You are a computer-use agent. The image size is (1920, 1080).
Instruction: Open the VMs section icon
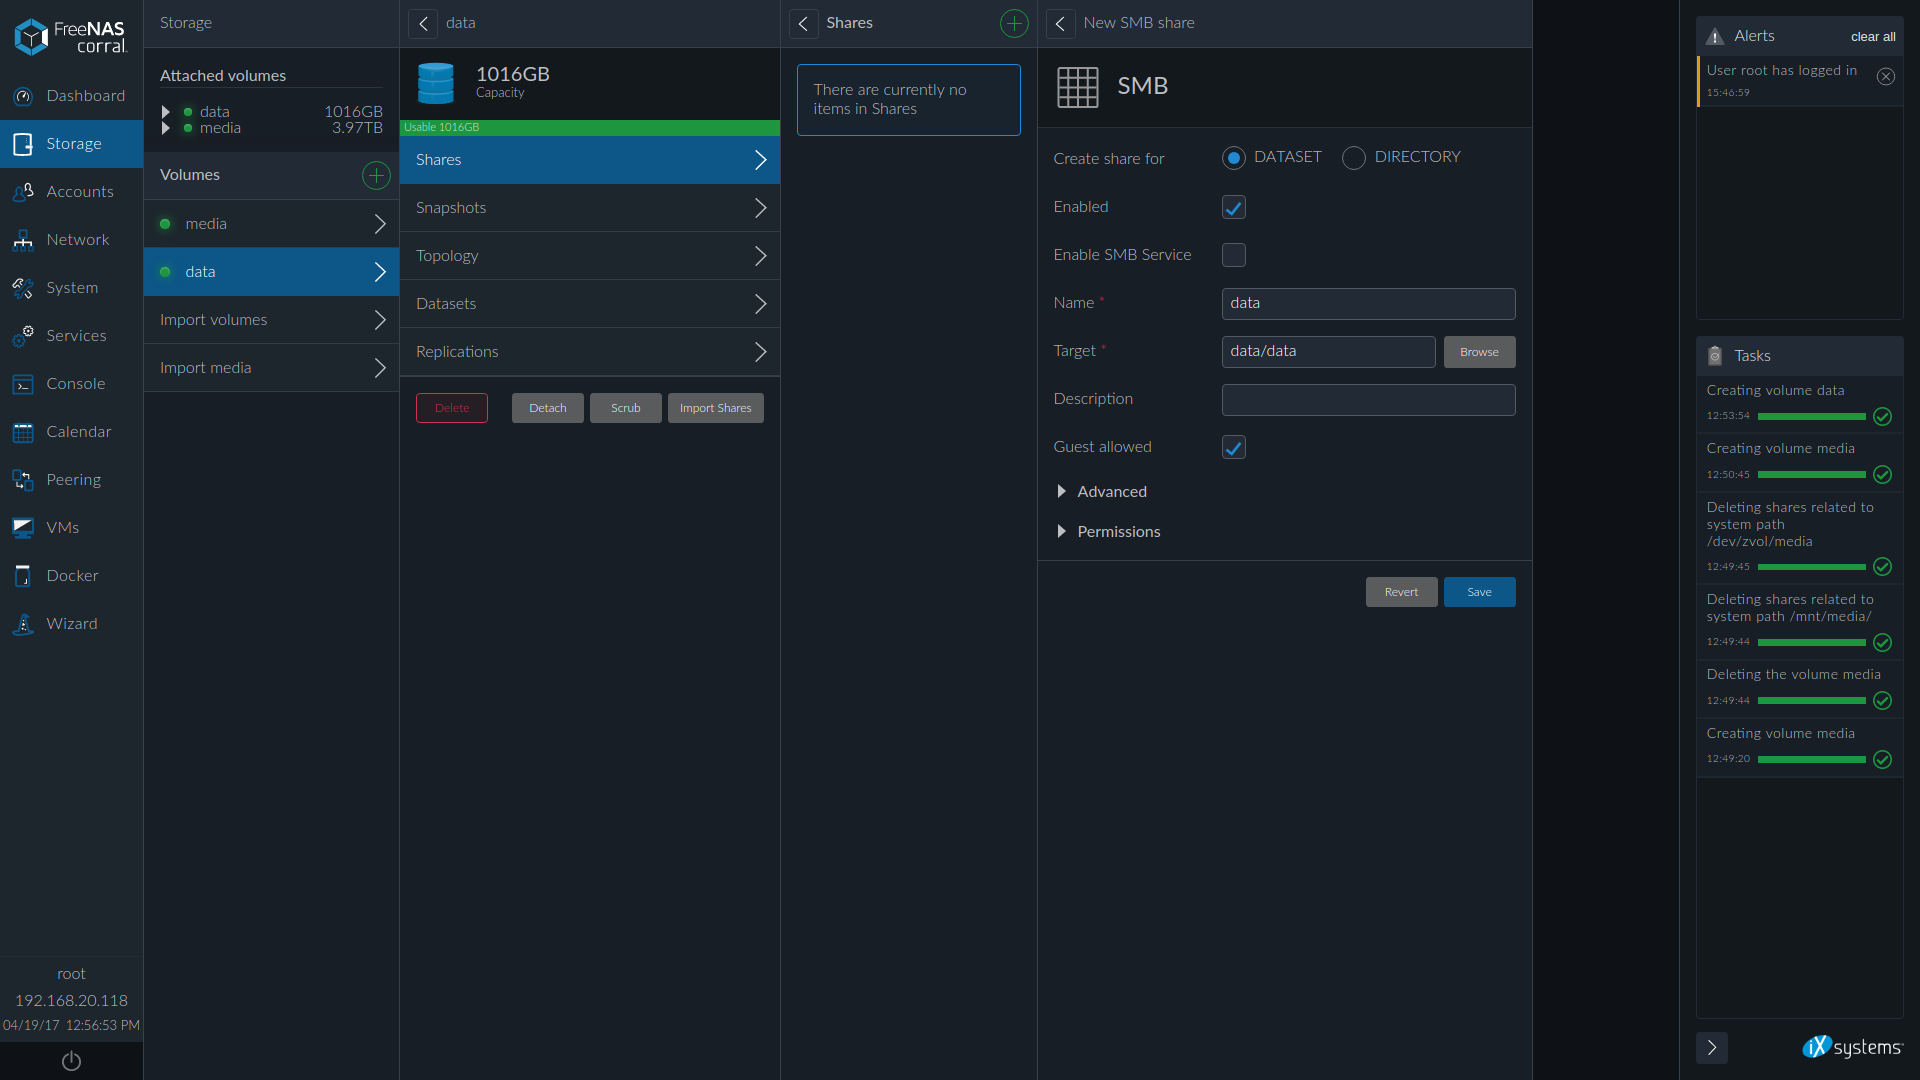click(23, 528)
